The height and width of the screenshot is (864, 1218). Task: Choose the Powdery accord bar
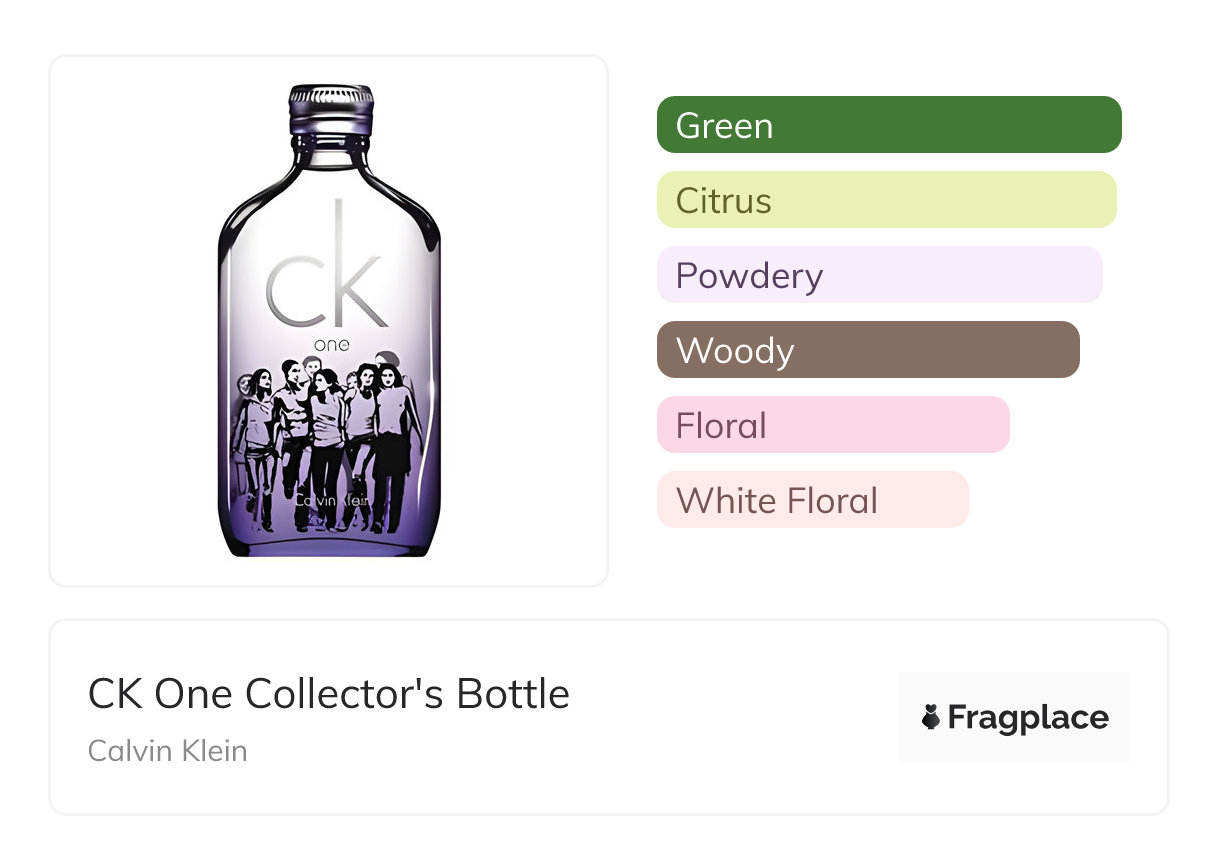(879, 275)
